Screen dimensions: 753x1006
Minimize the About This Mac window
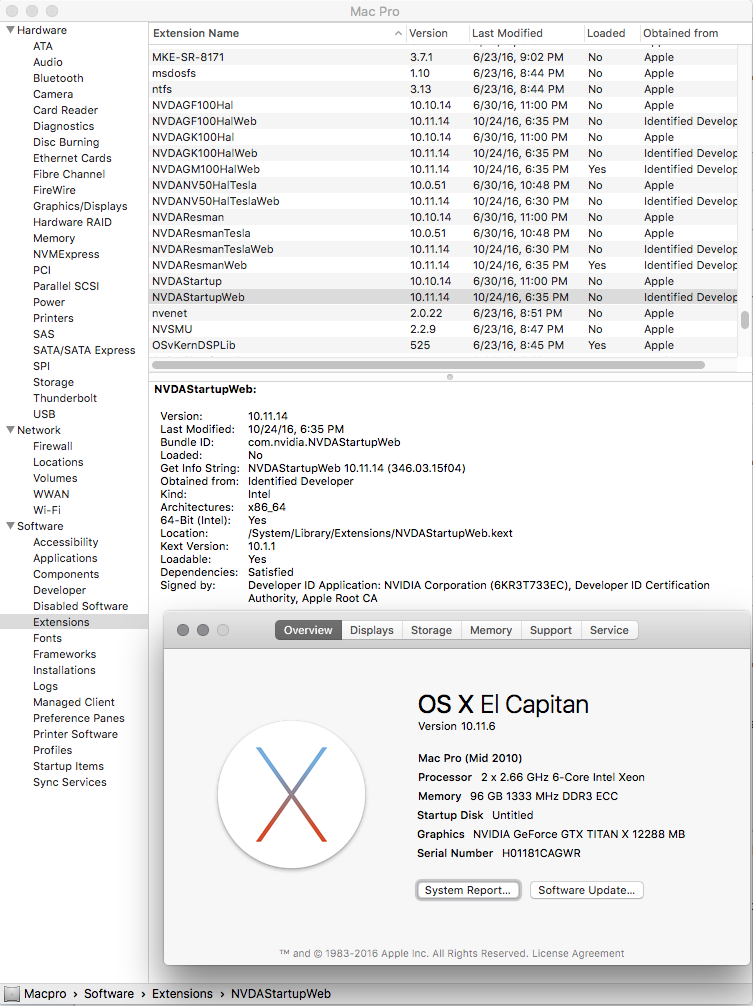[203, 630]
